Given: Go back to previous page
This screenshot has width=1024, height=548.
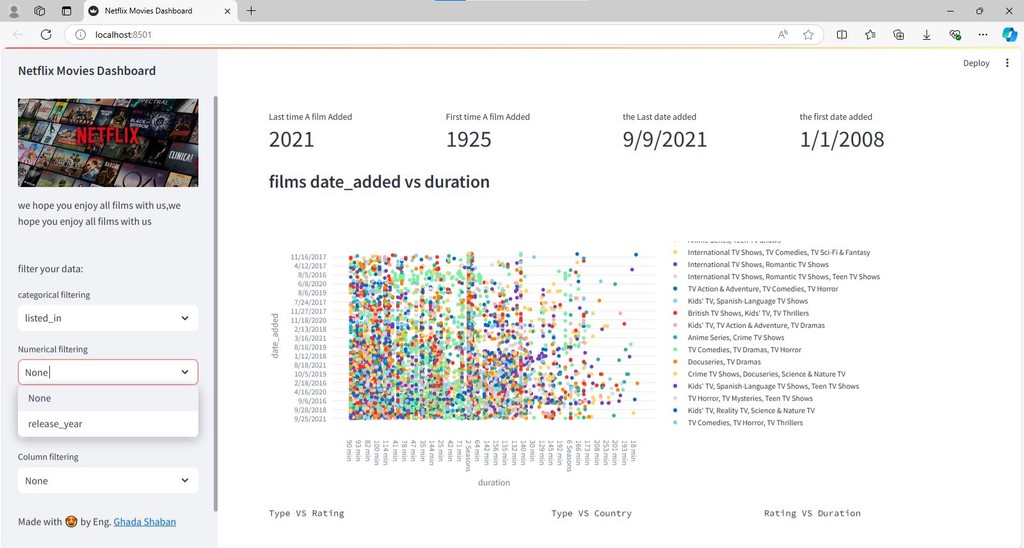Looking at the screenshot, I should (18, 35).
